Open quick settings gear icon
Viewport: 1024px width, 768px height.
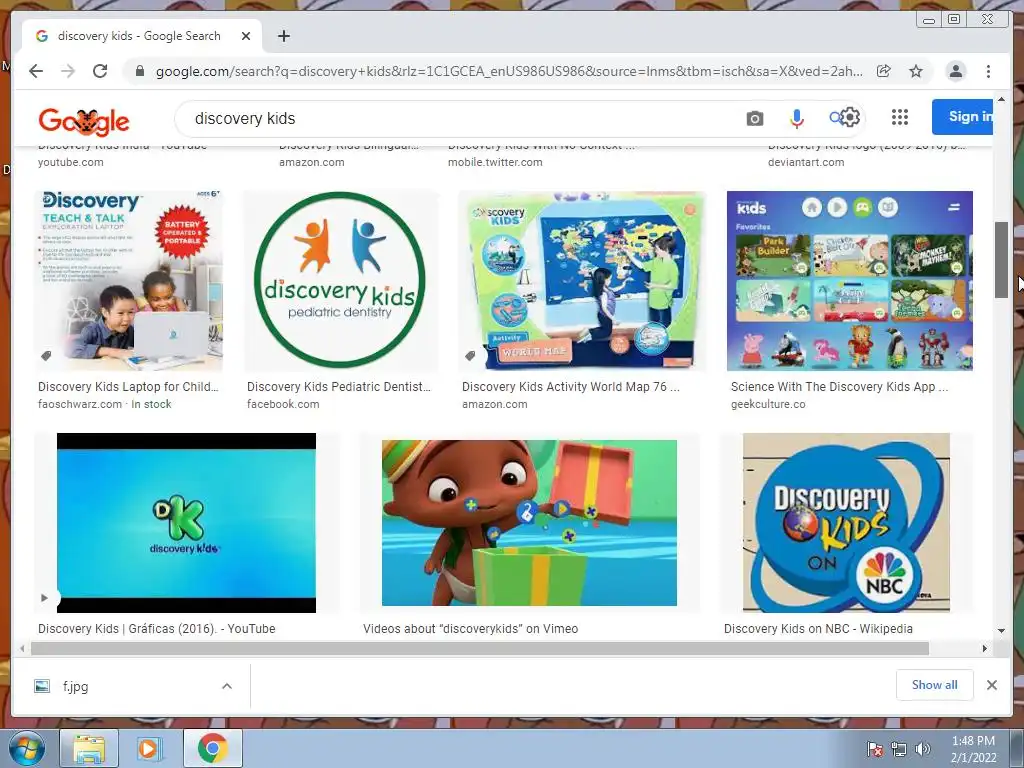click(849, 117)
